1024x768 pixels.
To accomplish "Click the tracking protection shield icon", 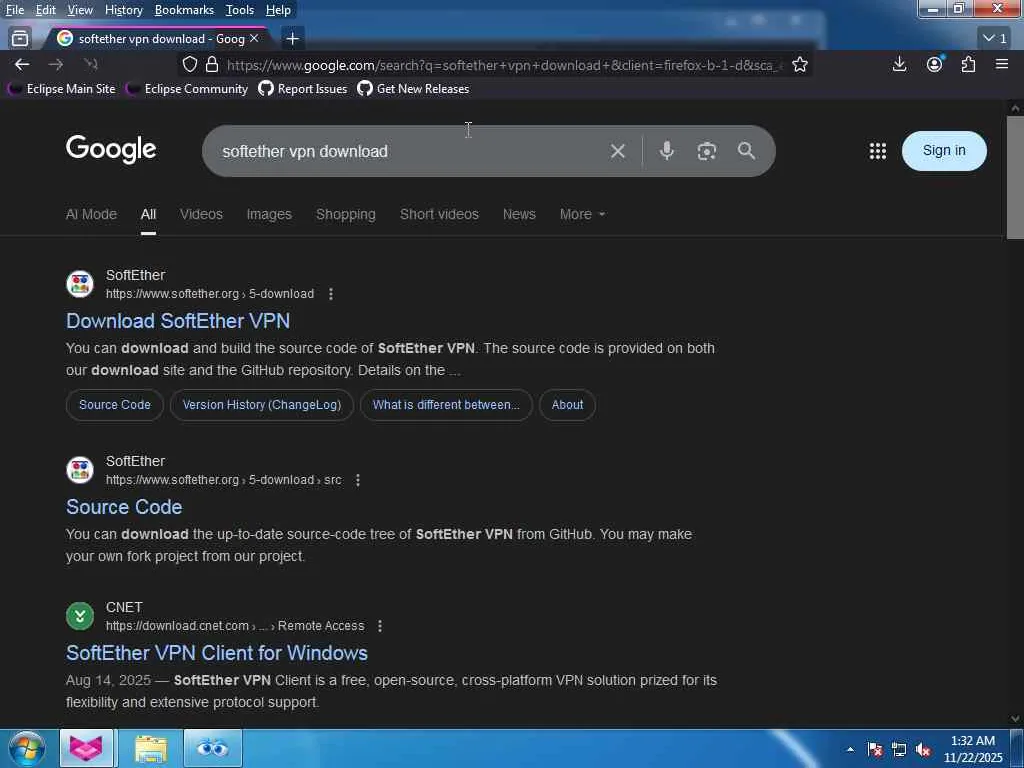I will [x=189, y=65].
